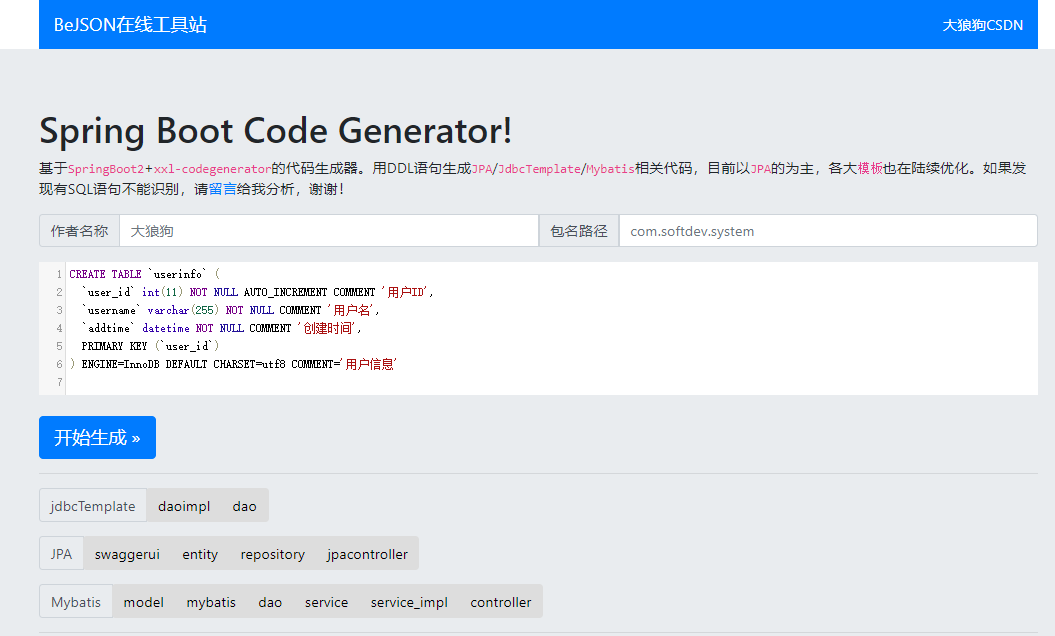Choose the swaggerui template in JPA group

point(127,554)
